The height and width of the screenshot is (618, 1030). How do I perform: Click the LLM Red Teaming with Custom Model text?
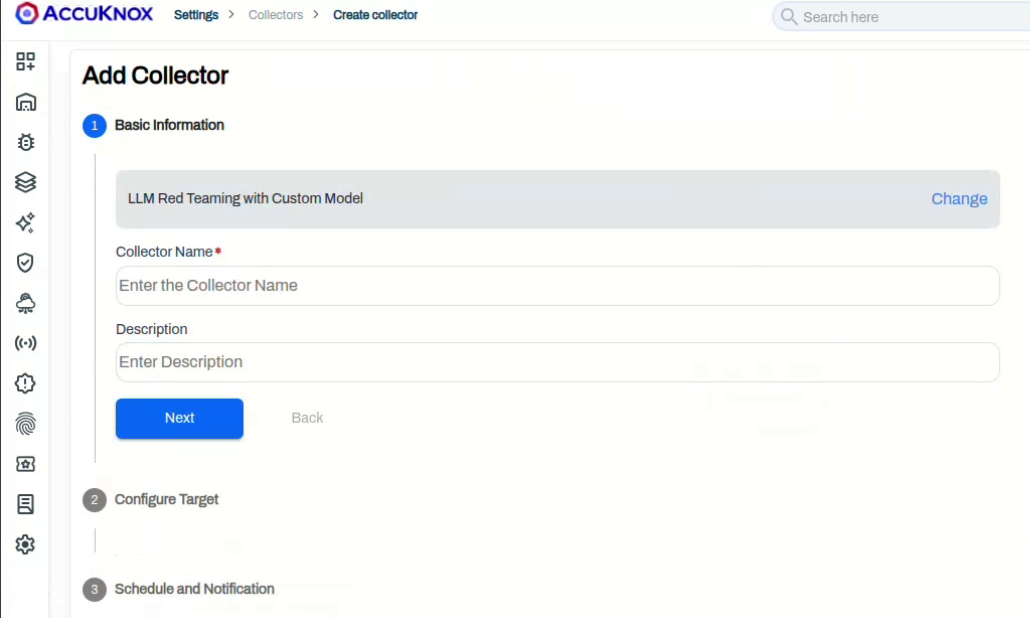click(x=245, y=198)
